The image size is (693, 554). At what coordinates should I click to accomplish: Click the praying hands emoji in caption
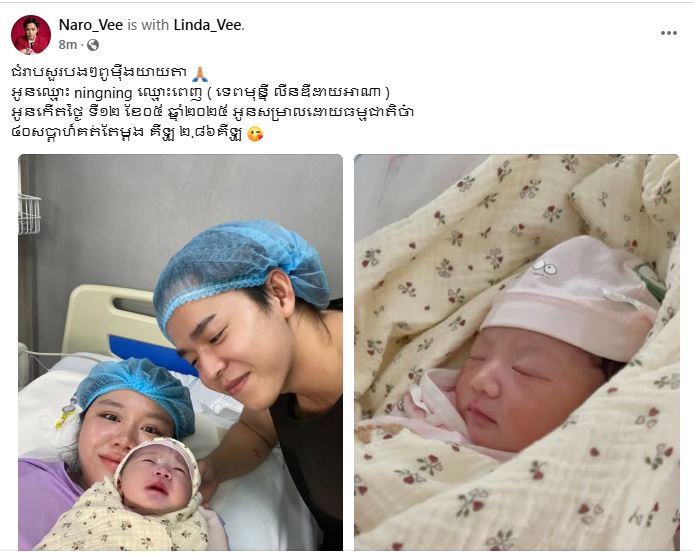click(x=200, y=73)
